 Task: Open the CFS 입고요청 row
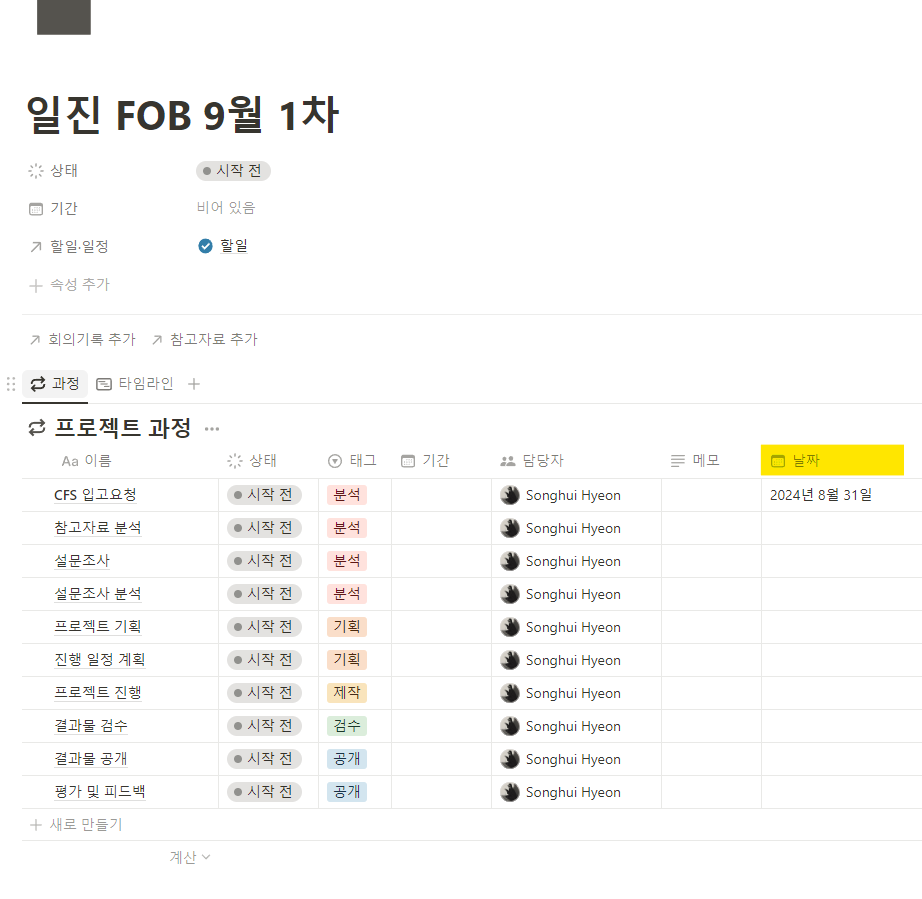point(95,495)
